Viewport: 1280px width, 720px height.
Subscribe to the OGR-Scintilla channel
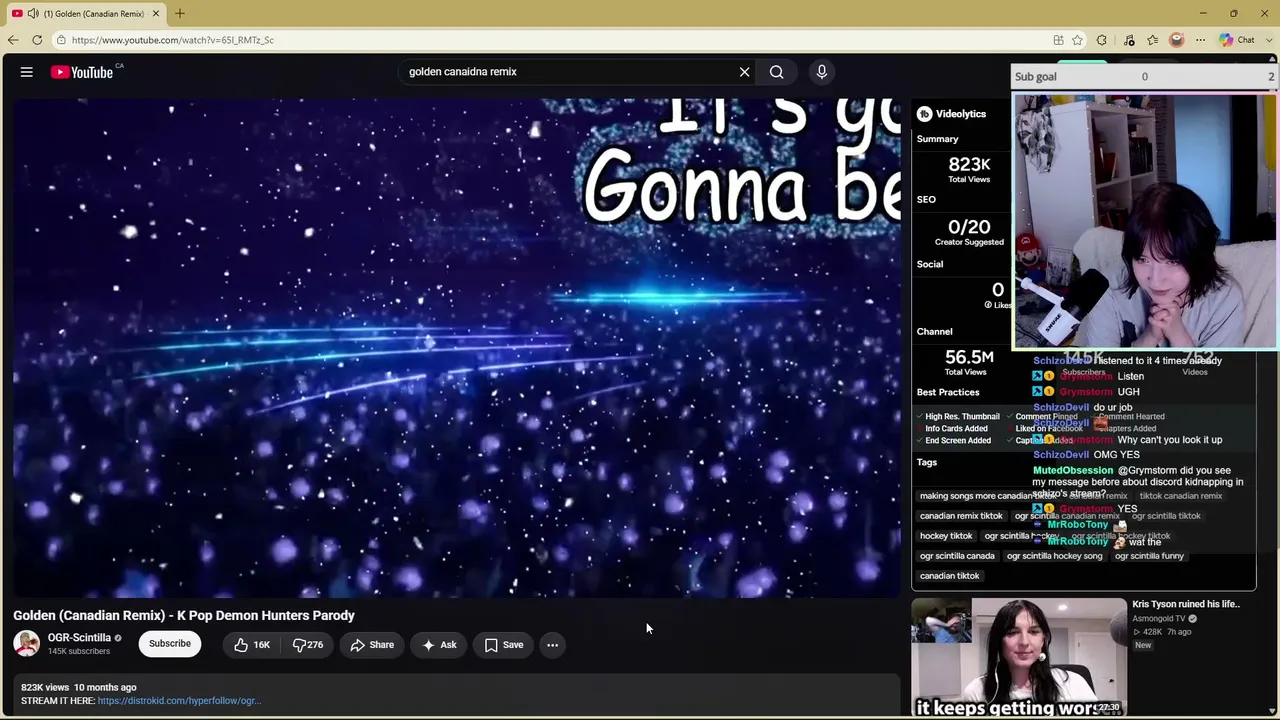[170, 644]
